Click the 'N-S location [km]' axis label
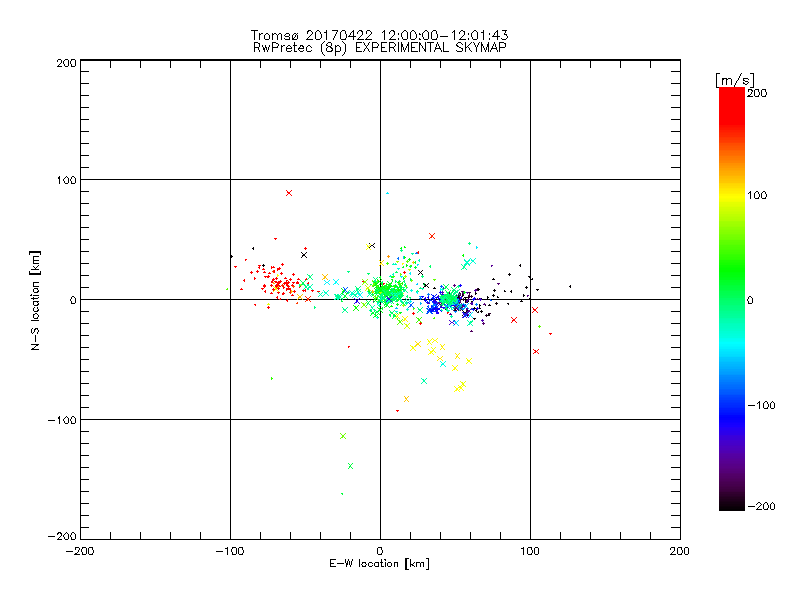Screen dimensions: 800x600 [35, 300]
